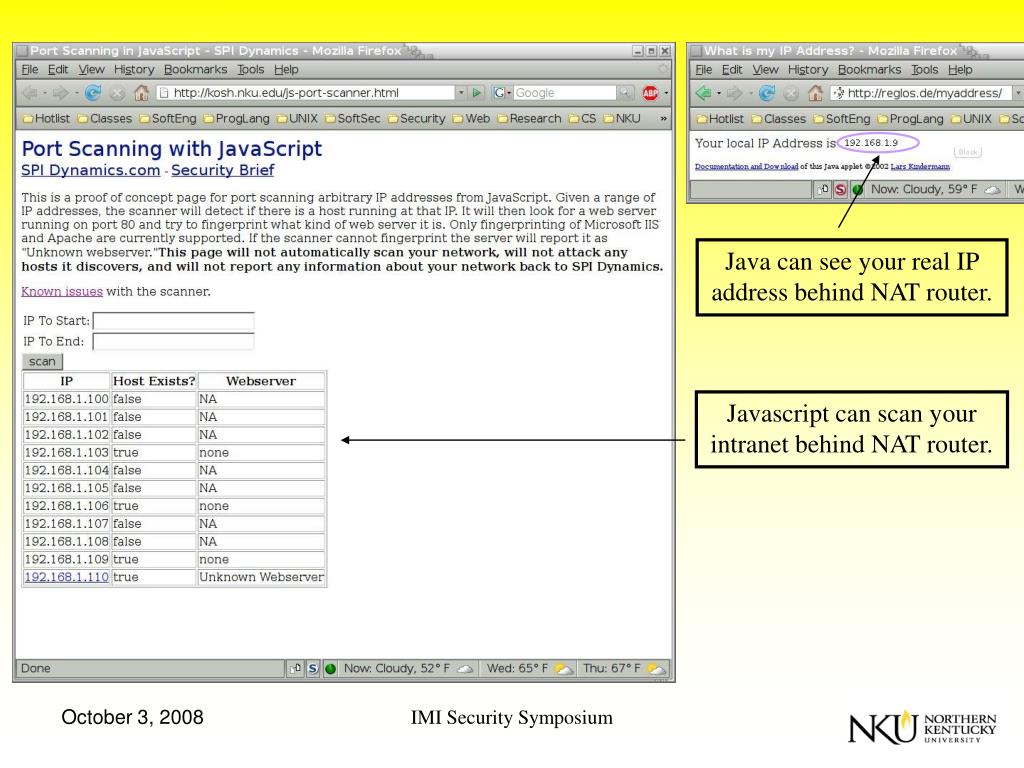Open back-history dropdown in What is my IP window

(719, 93)
